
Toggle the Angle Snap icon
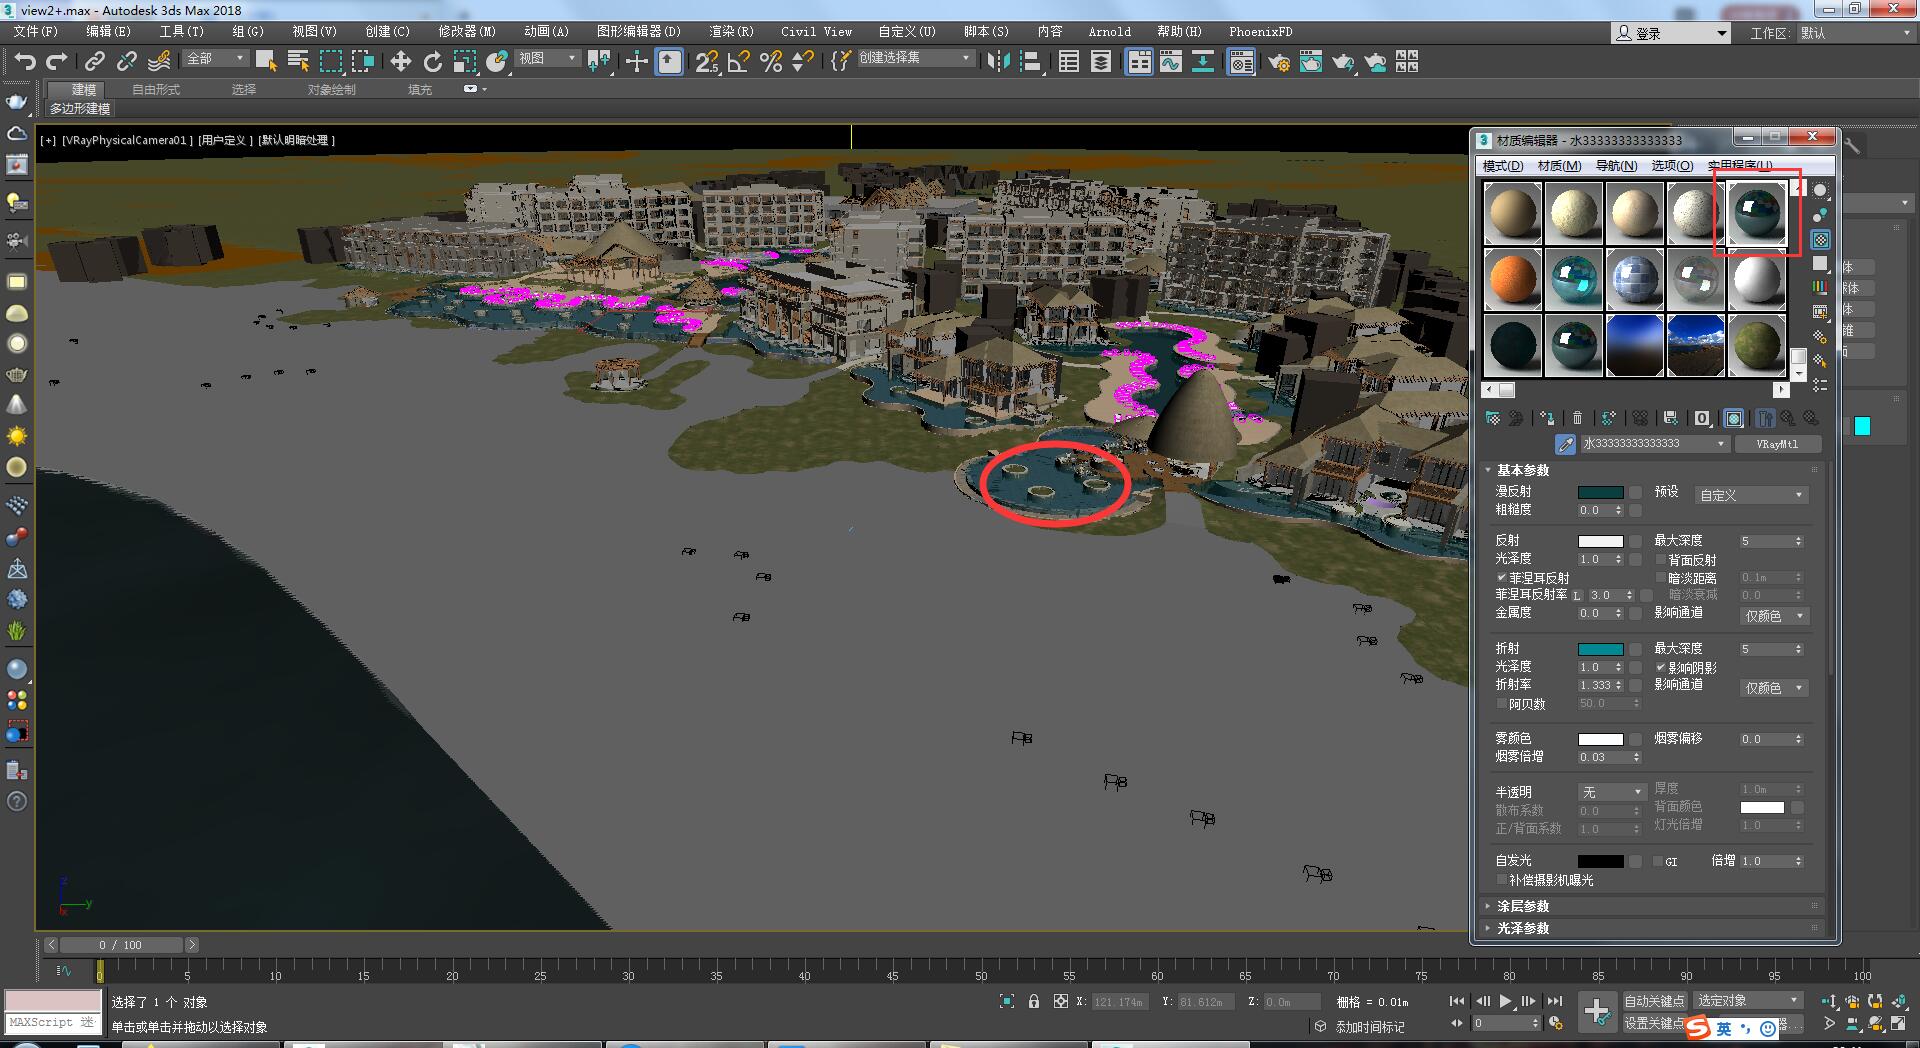point(738,62)
